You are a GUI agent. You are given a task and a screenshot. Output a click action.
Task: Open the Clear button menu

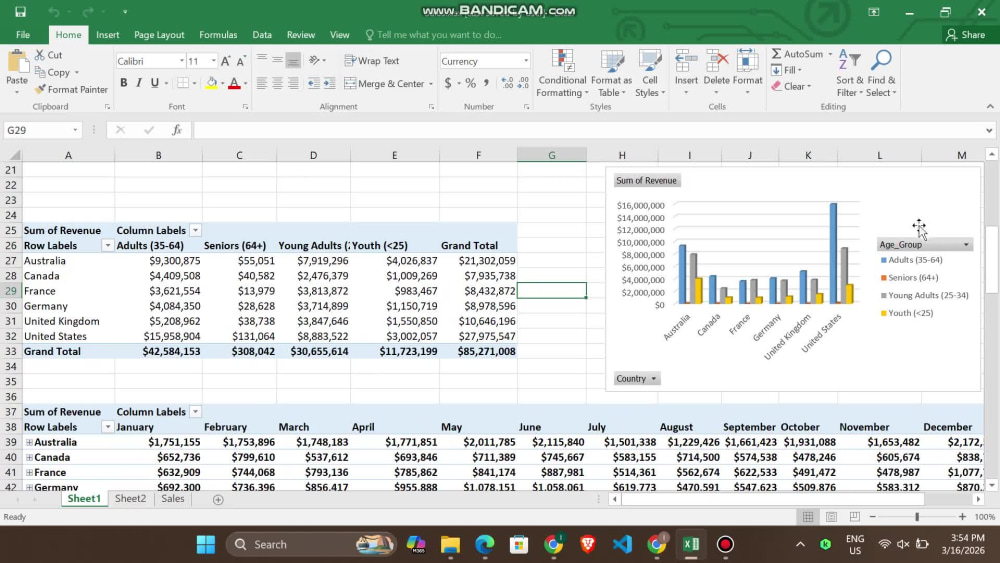(x=791, y=86)
